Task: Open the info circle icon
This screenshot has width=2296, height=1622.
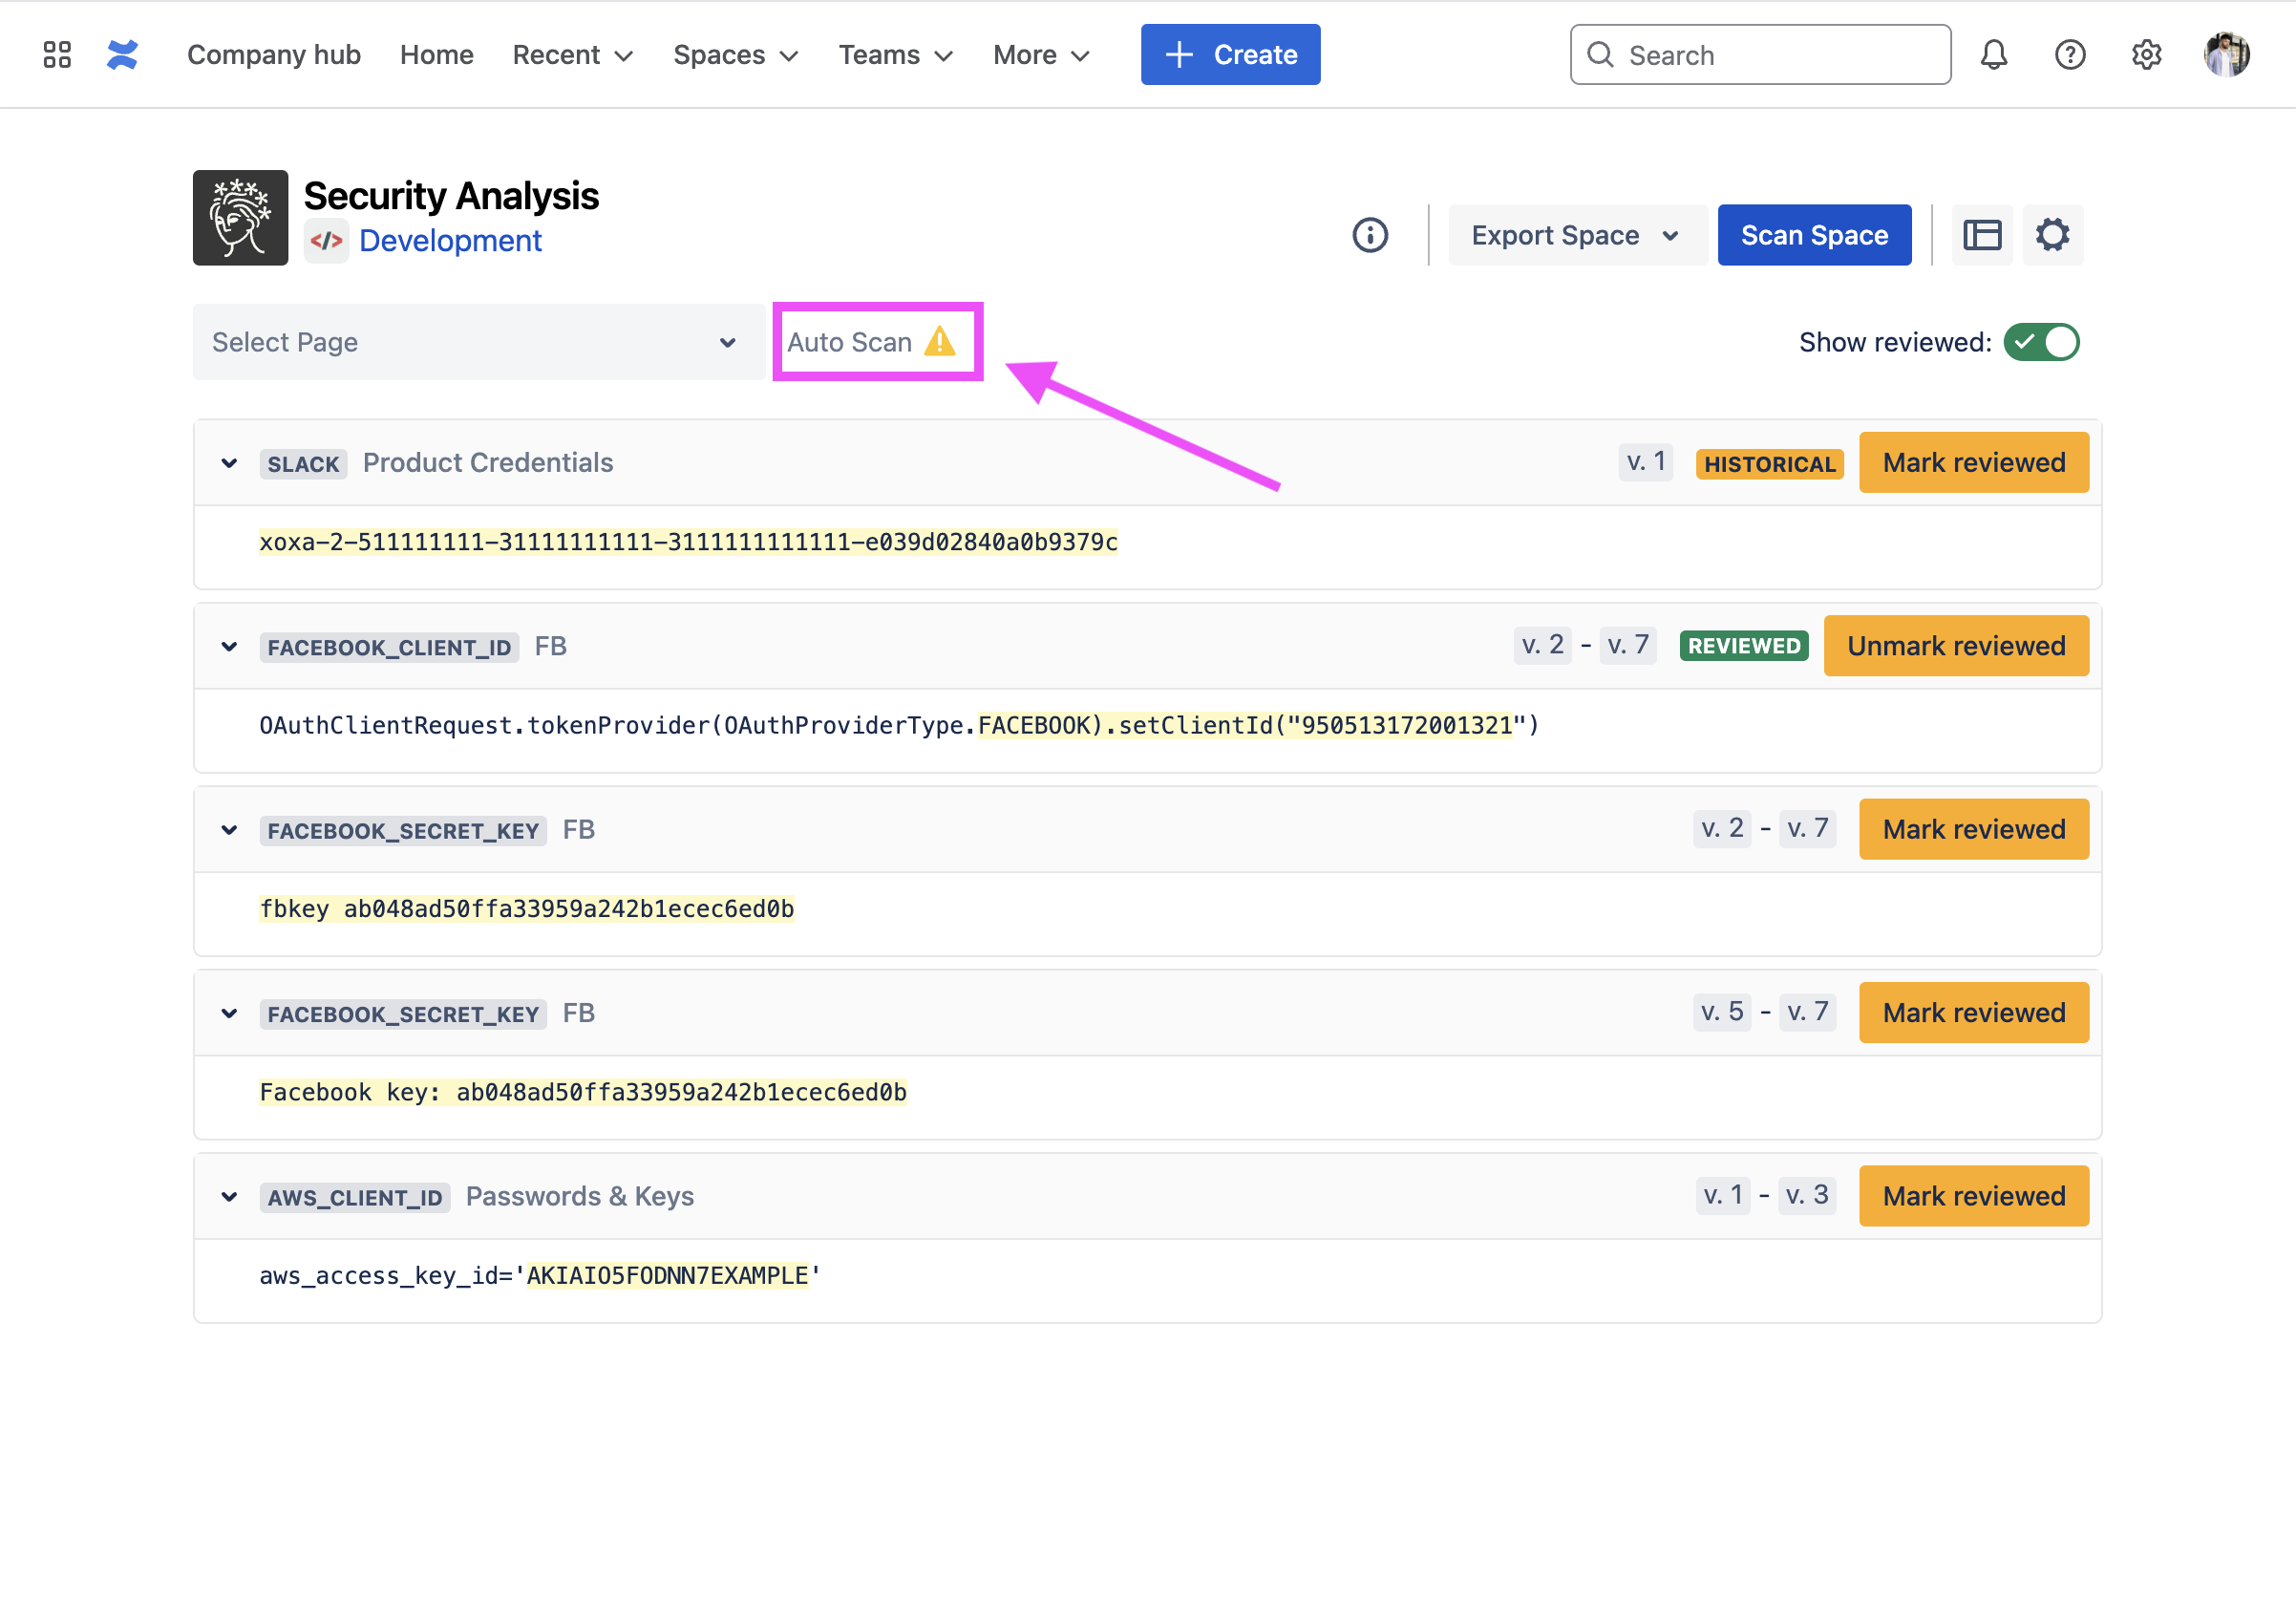Action: pos(1370,235)
